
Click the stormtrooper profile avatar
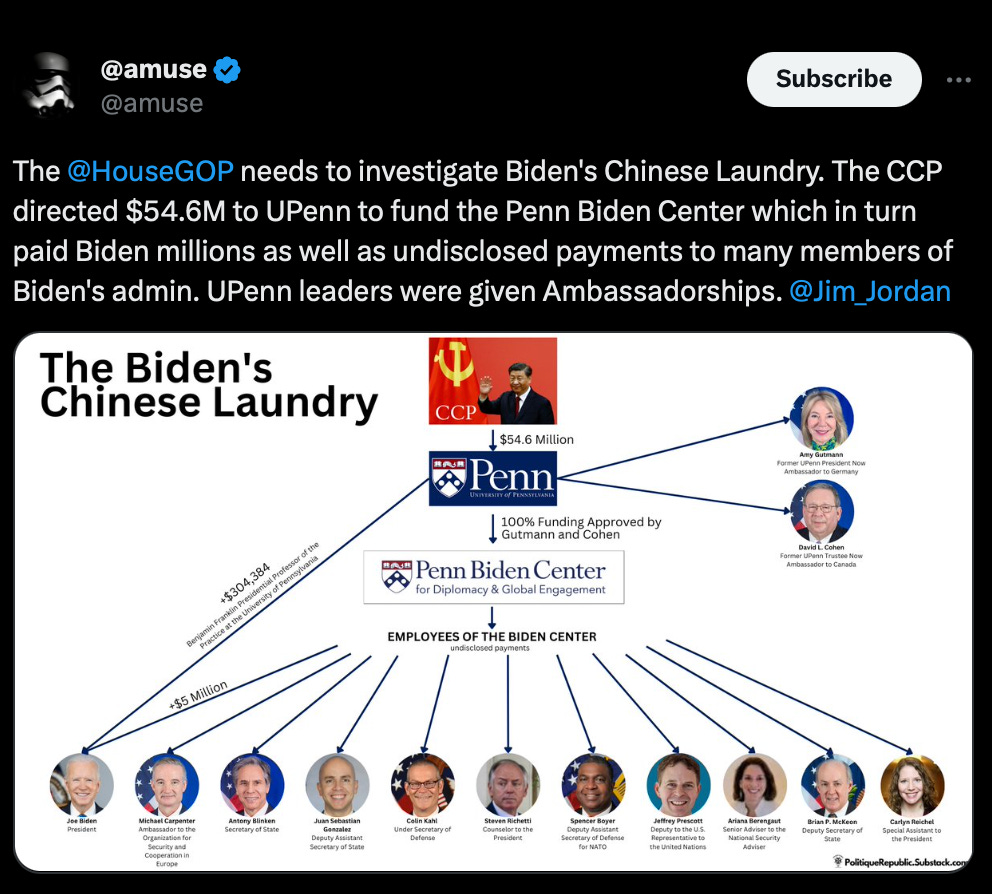(48, 85)
